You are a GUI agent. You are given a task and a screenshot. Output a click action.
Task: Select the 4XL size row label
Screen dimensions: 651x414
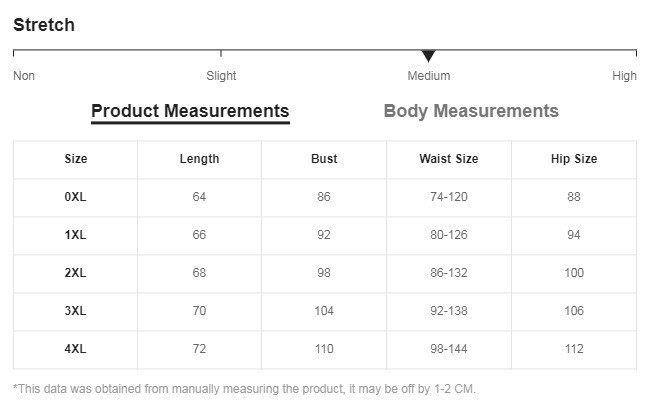click(76, 349)
